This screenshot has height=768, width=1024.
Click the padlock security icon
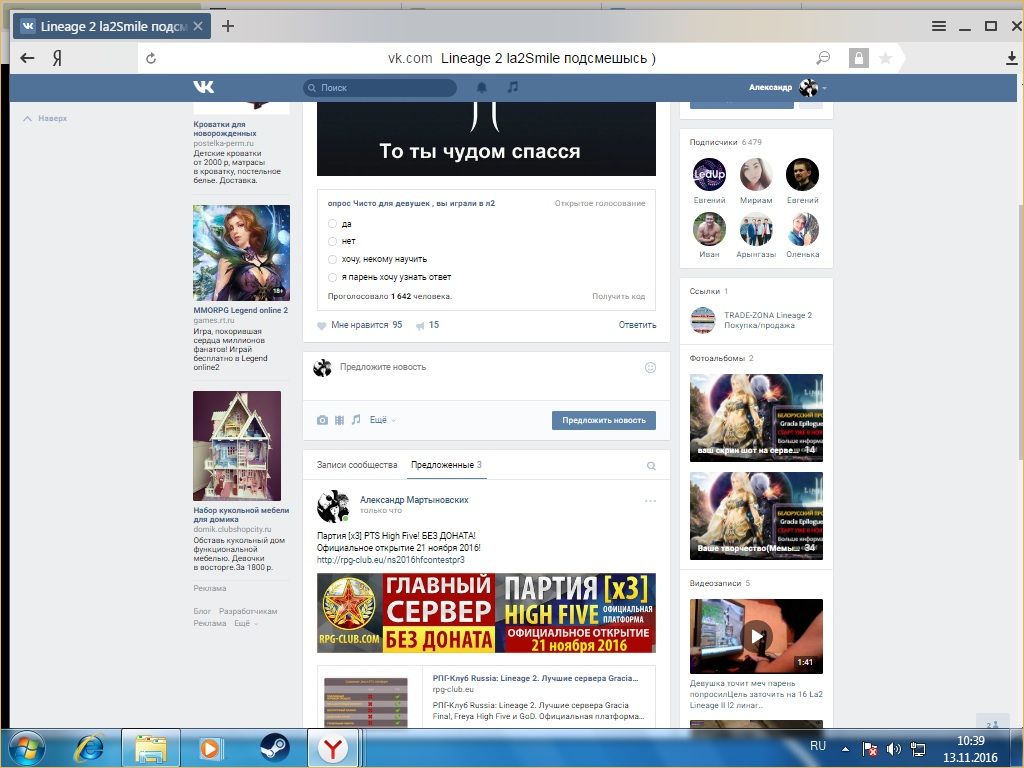(859, 58)
